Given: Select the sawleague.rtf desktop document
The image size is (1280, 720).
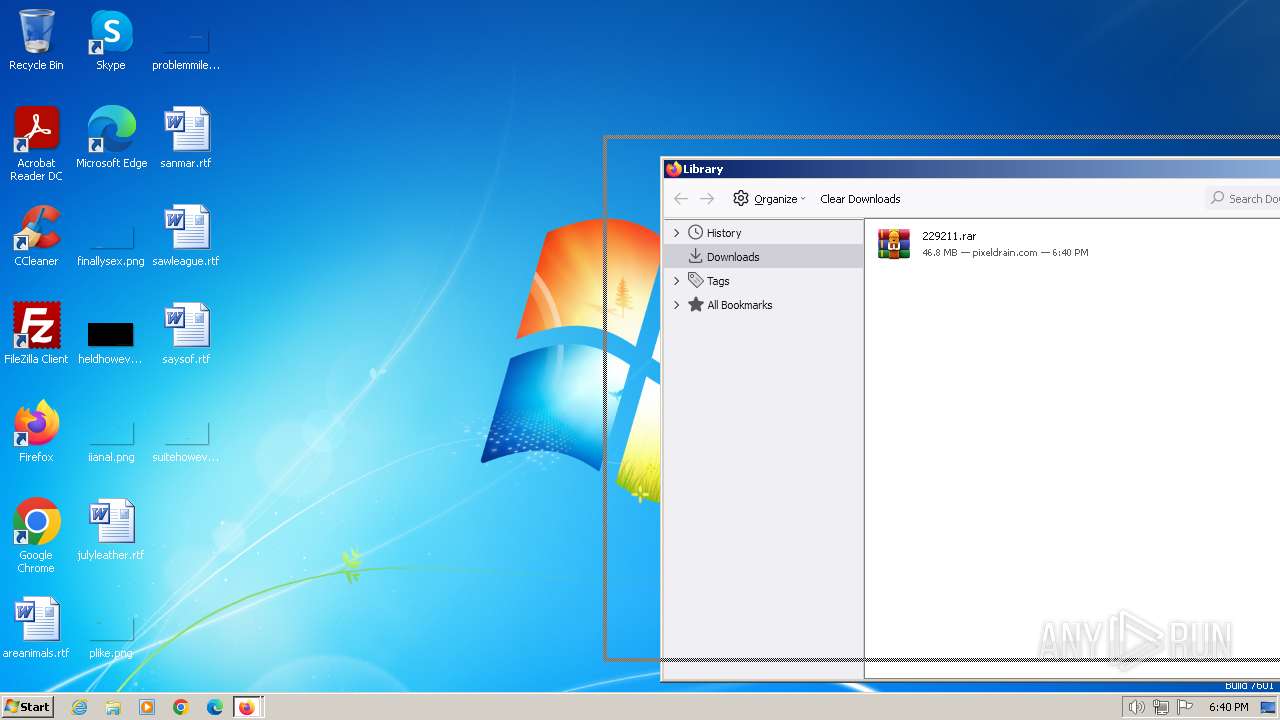Looking at the screenshot, I should pos(186,235).
